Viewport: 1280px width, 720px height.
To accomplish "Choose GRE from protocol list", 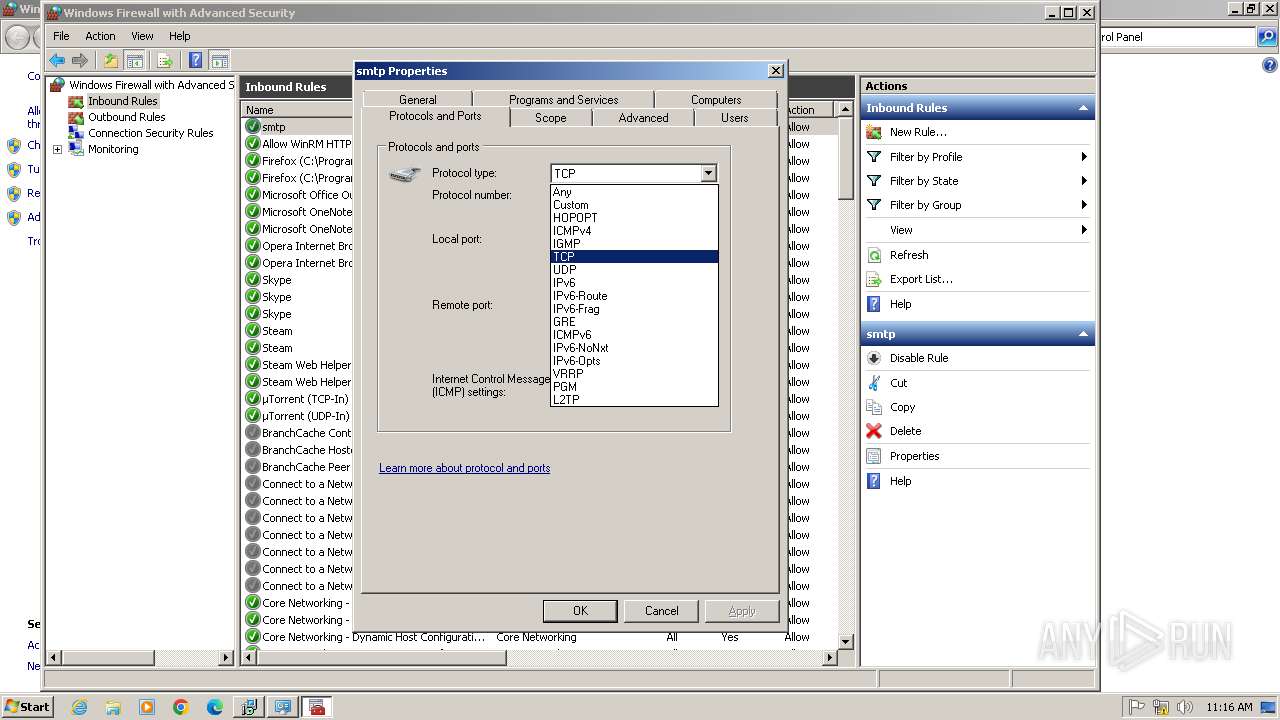I will 634,322.
